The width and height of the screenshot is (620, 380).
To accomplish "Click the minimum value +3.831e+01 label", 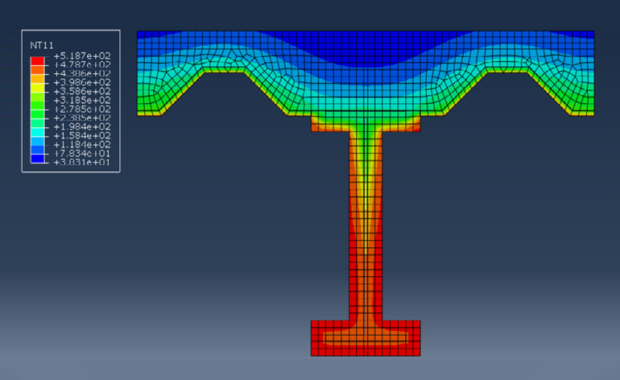I will (x=82, y=163).
